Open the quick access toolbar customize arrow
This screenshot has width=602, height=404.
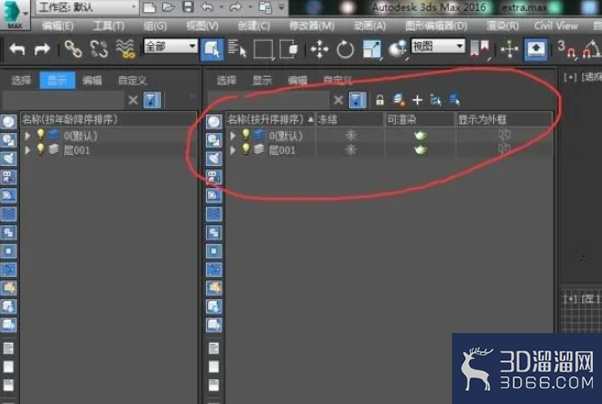pyautogui.click(x=282, y=7)
